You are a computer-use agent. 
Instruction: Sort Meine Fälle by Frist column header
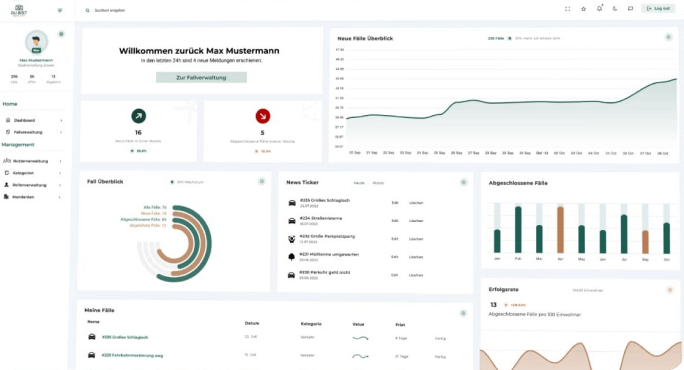point(400,325)
